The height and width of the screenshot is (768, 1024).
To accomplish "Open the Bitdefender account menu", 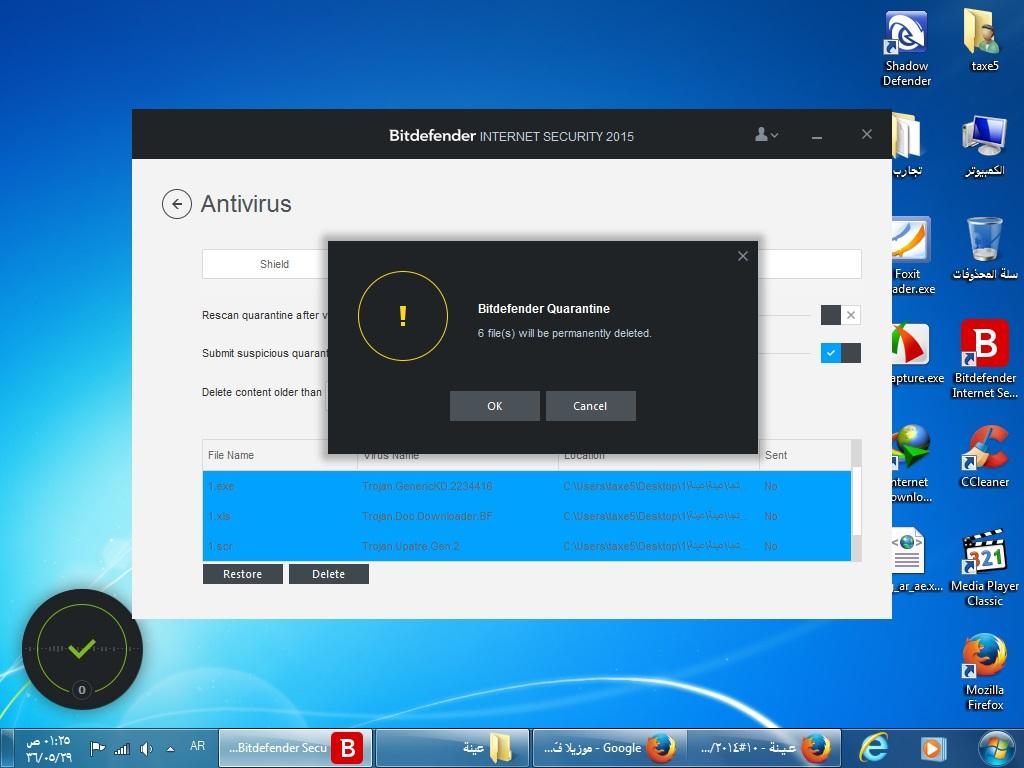I will tap(766, 135).
